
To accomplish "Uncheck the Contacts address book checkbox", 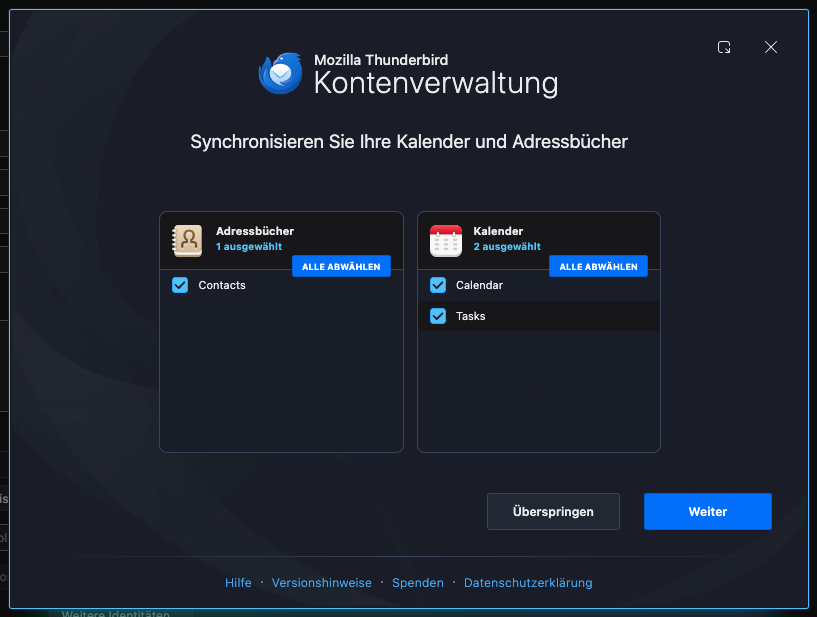I will (180, 285).
